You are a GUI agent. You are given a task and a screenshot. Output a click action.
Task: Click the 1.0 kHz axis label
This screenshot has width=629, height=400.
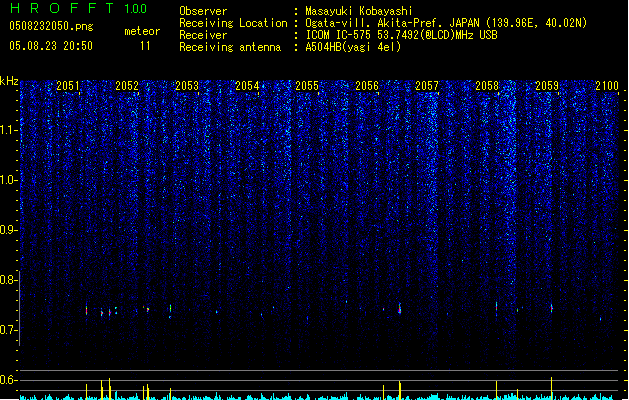(9, 180)
